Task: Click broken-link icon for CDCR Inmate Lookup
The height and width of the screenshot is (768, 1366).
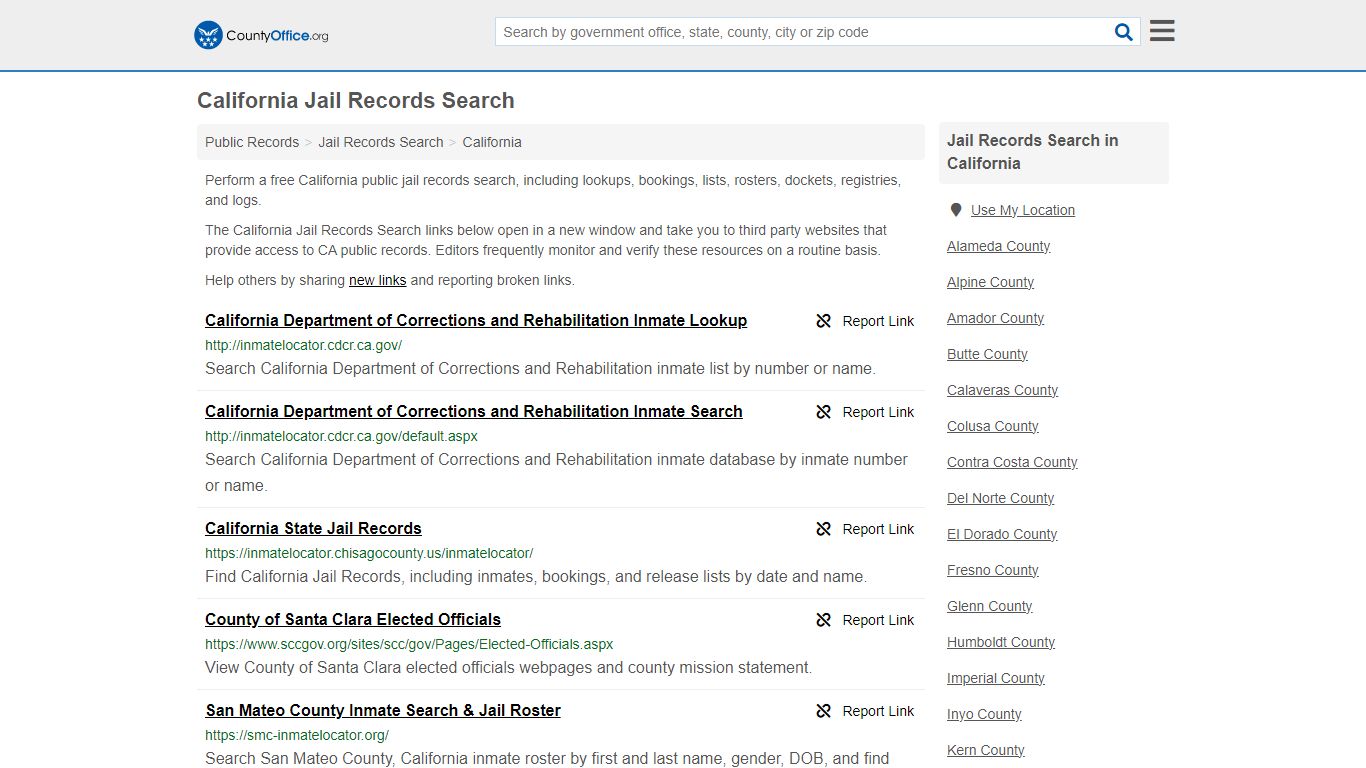Action: point(824,321)
